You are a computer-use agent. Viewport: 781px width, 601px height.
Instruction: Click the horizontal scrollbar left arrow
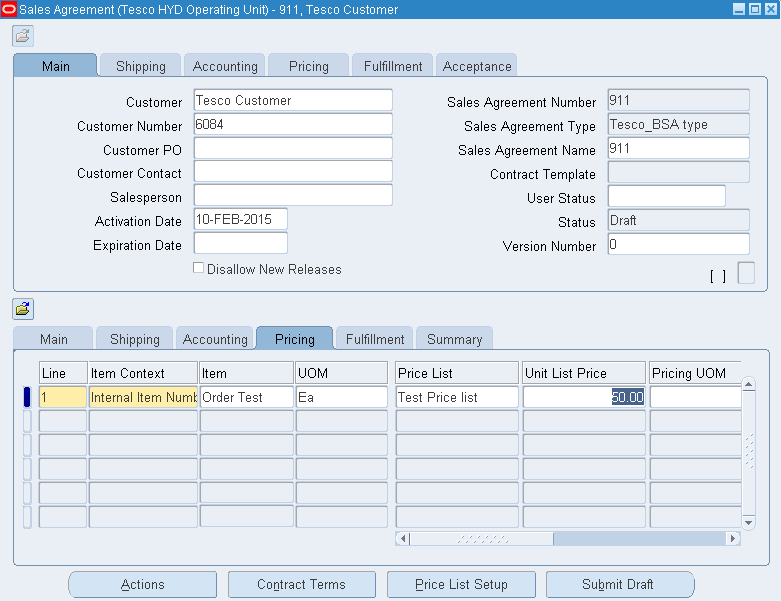click(x=402, y=538)
